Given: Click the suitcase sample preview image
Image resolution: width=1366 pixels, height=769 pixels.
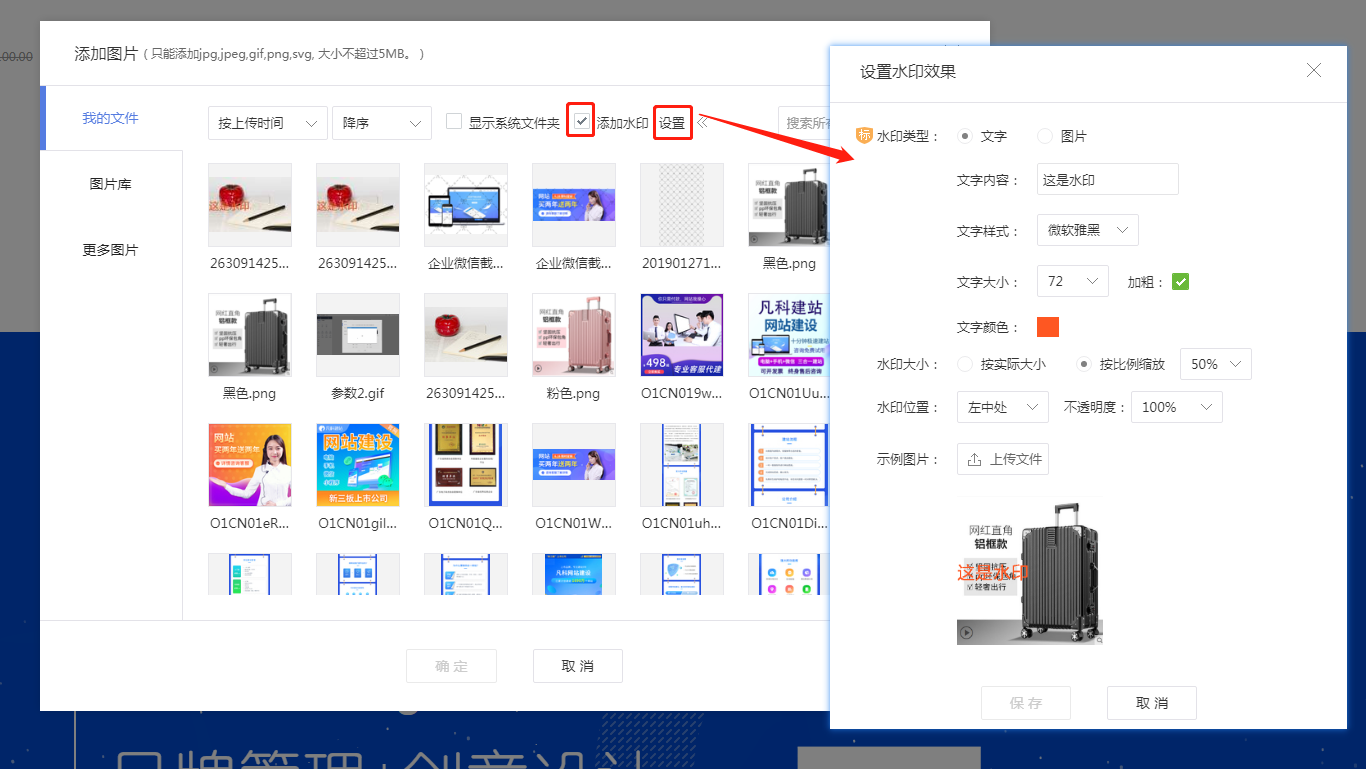Looking at the screenshot, I should click(1030, 571).
